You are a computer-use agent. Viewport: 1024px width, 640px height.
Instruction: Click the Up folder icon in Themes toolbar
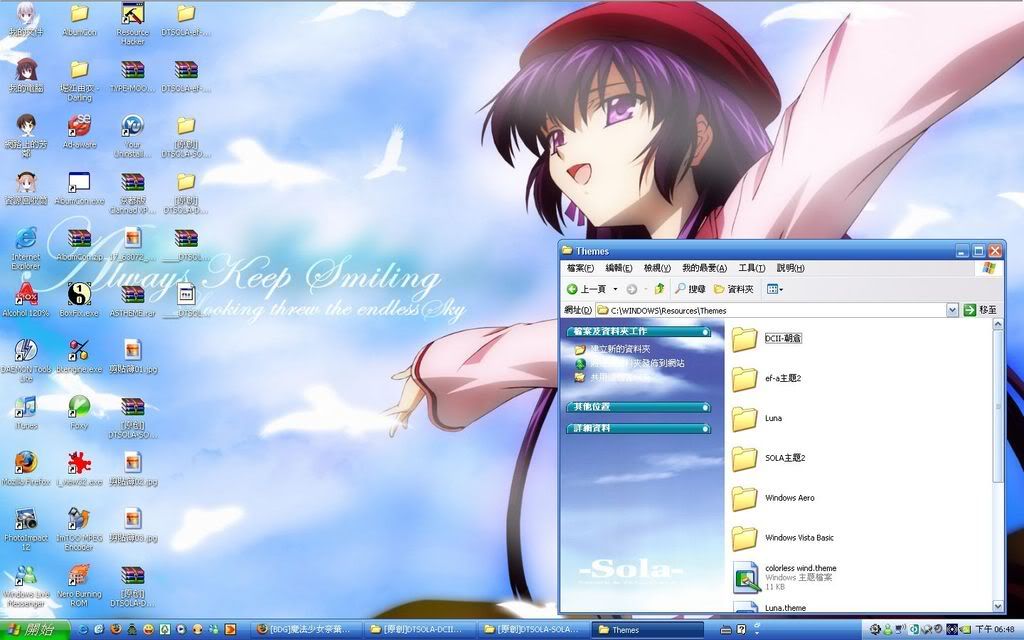[660, 289]
